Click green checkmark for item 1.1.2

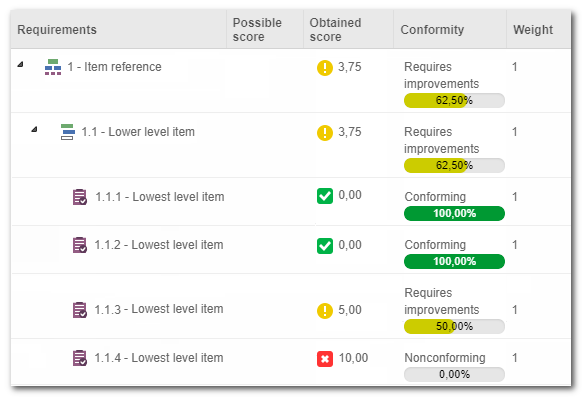coord(325,246)
